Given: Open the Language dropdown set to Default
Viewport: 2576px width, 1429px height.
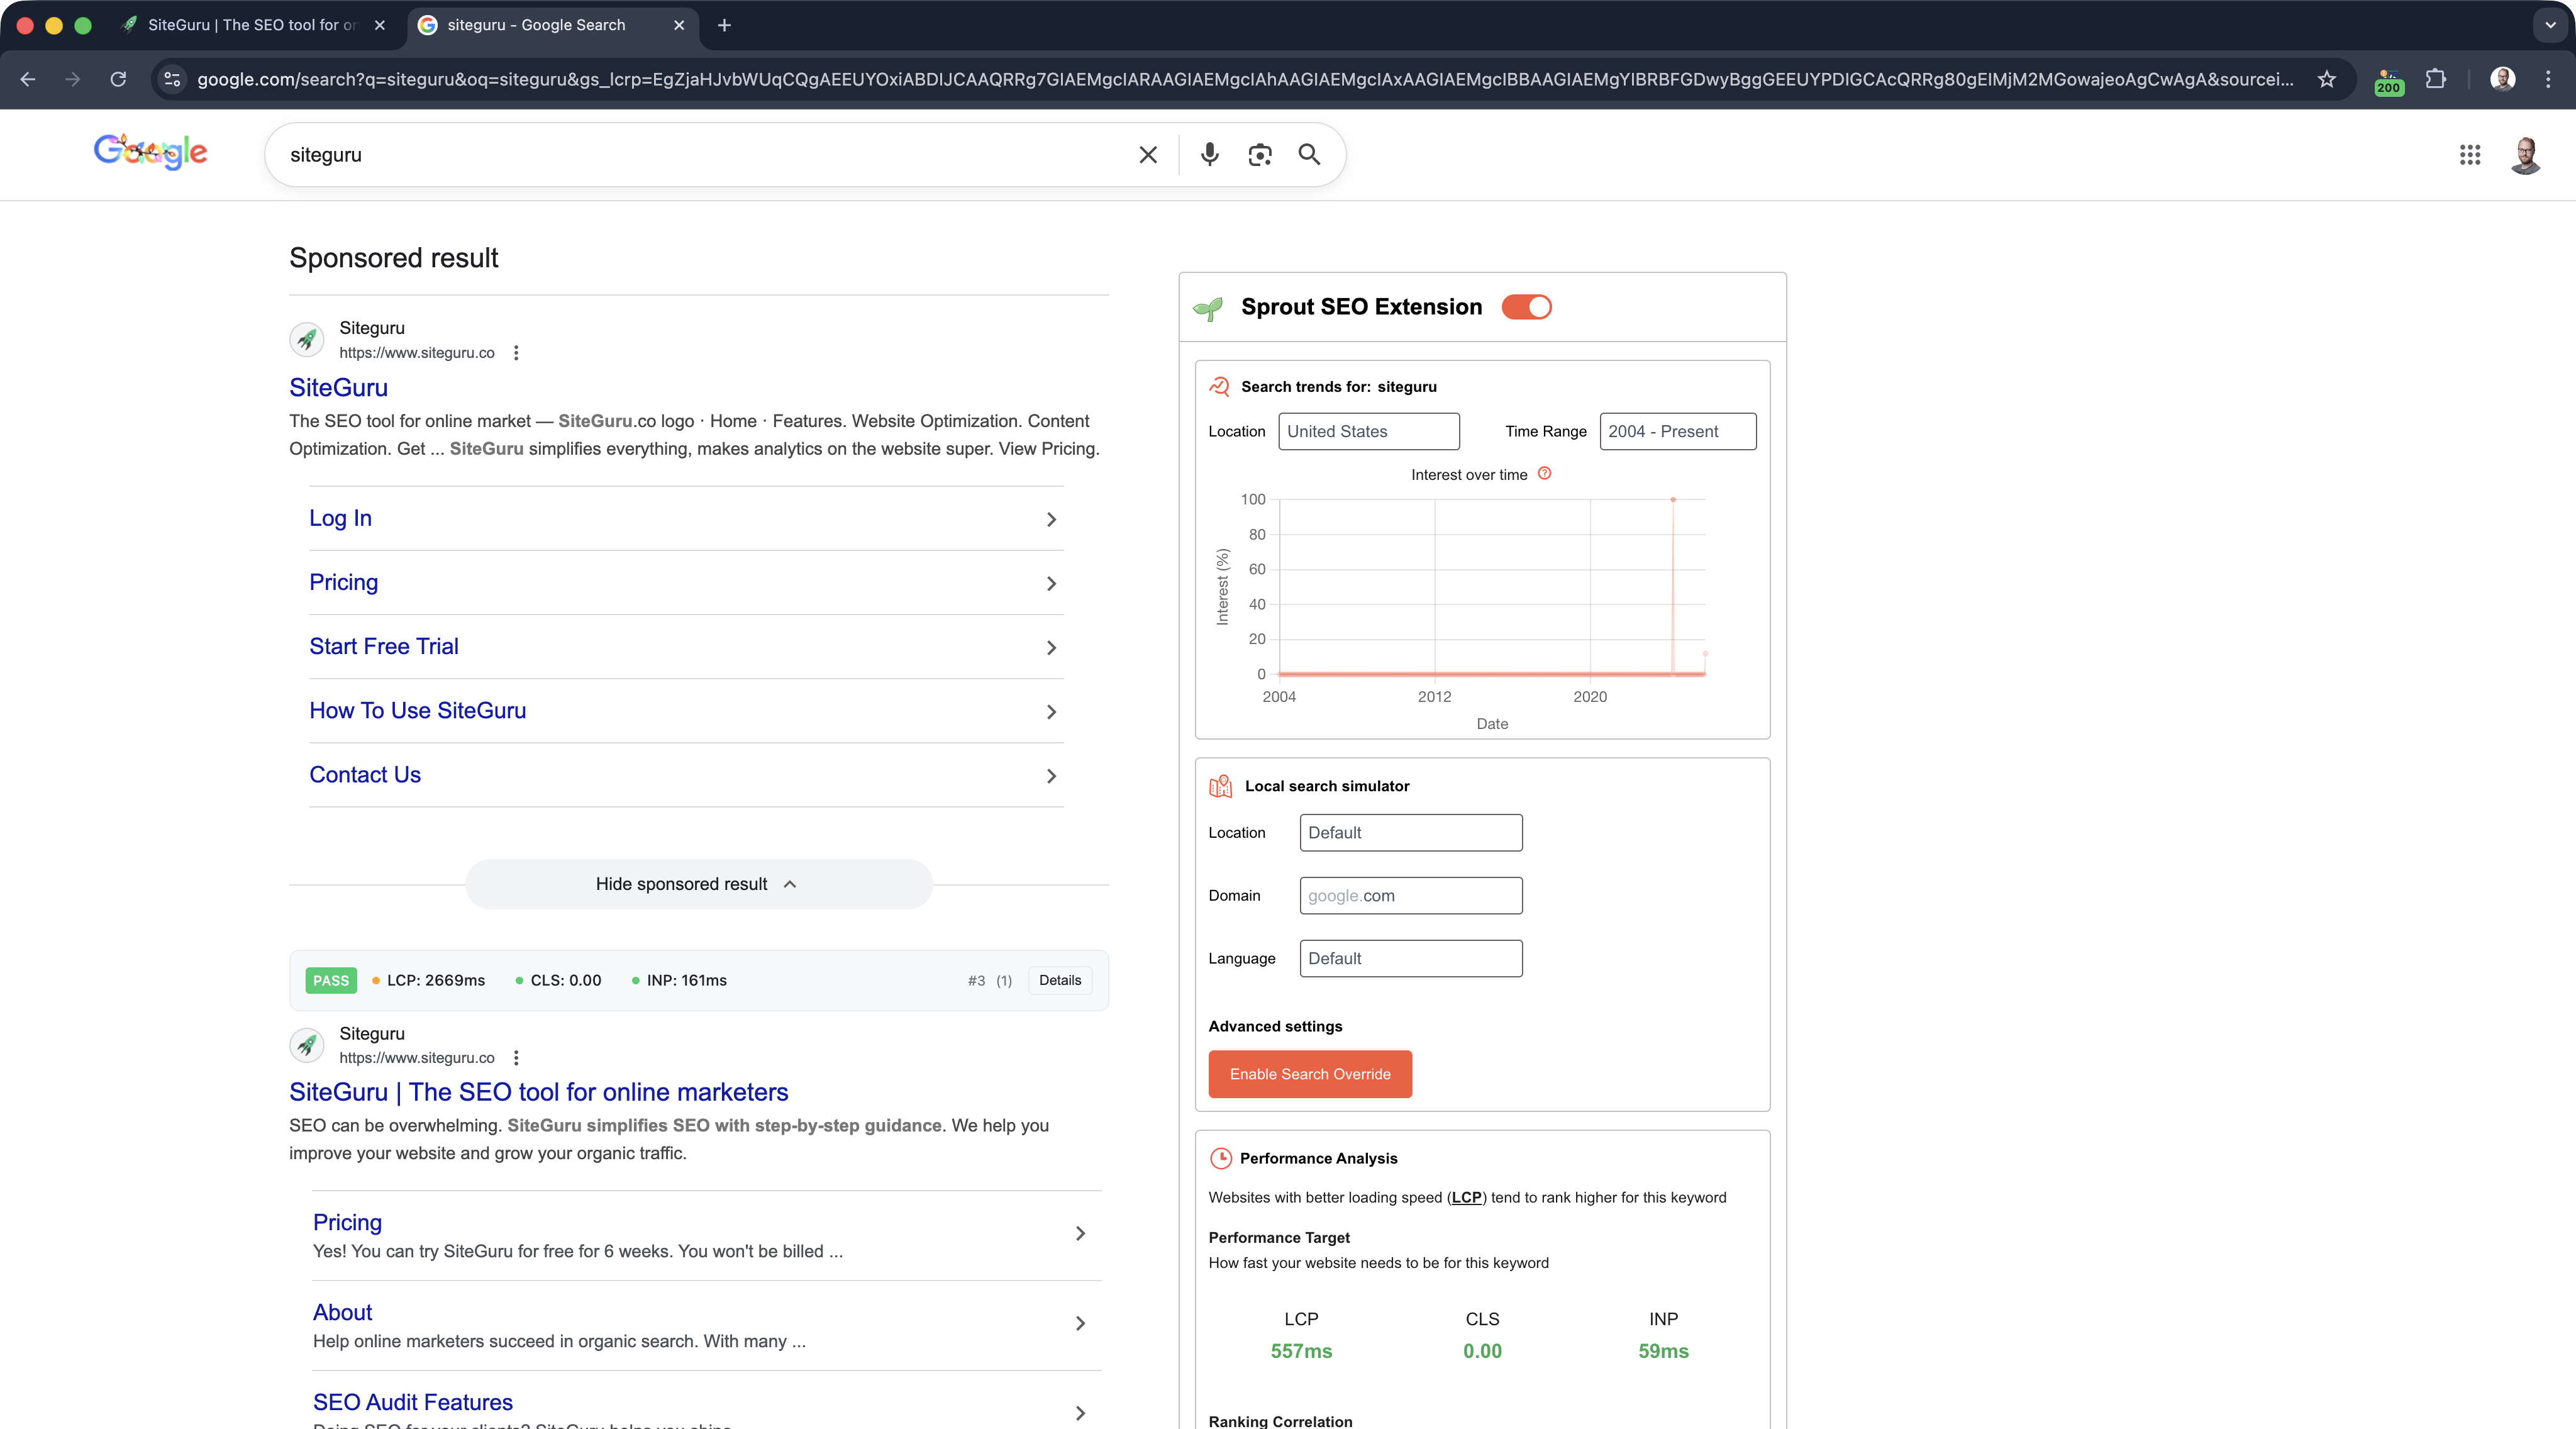Looking at the screenshot, I should click(1410, 958).
